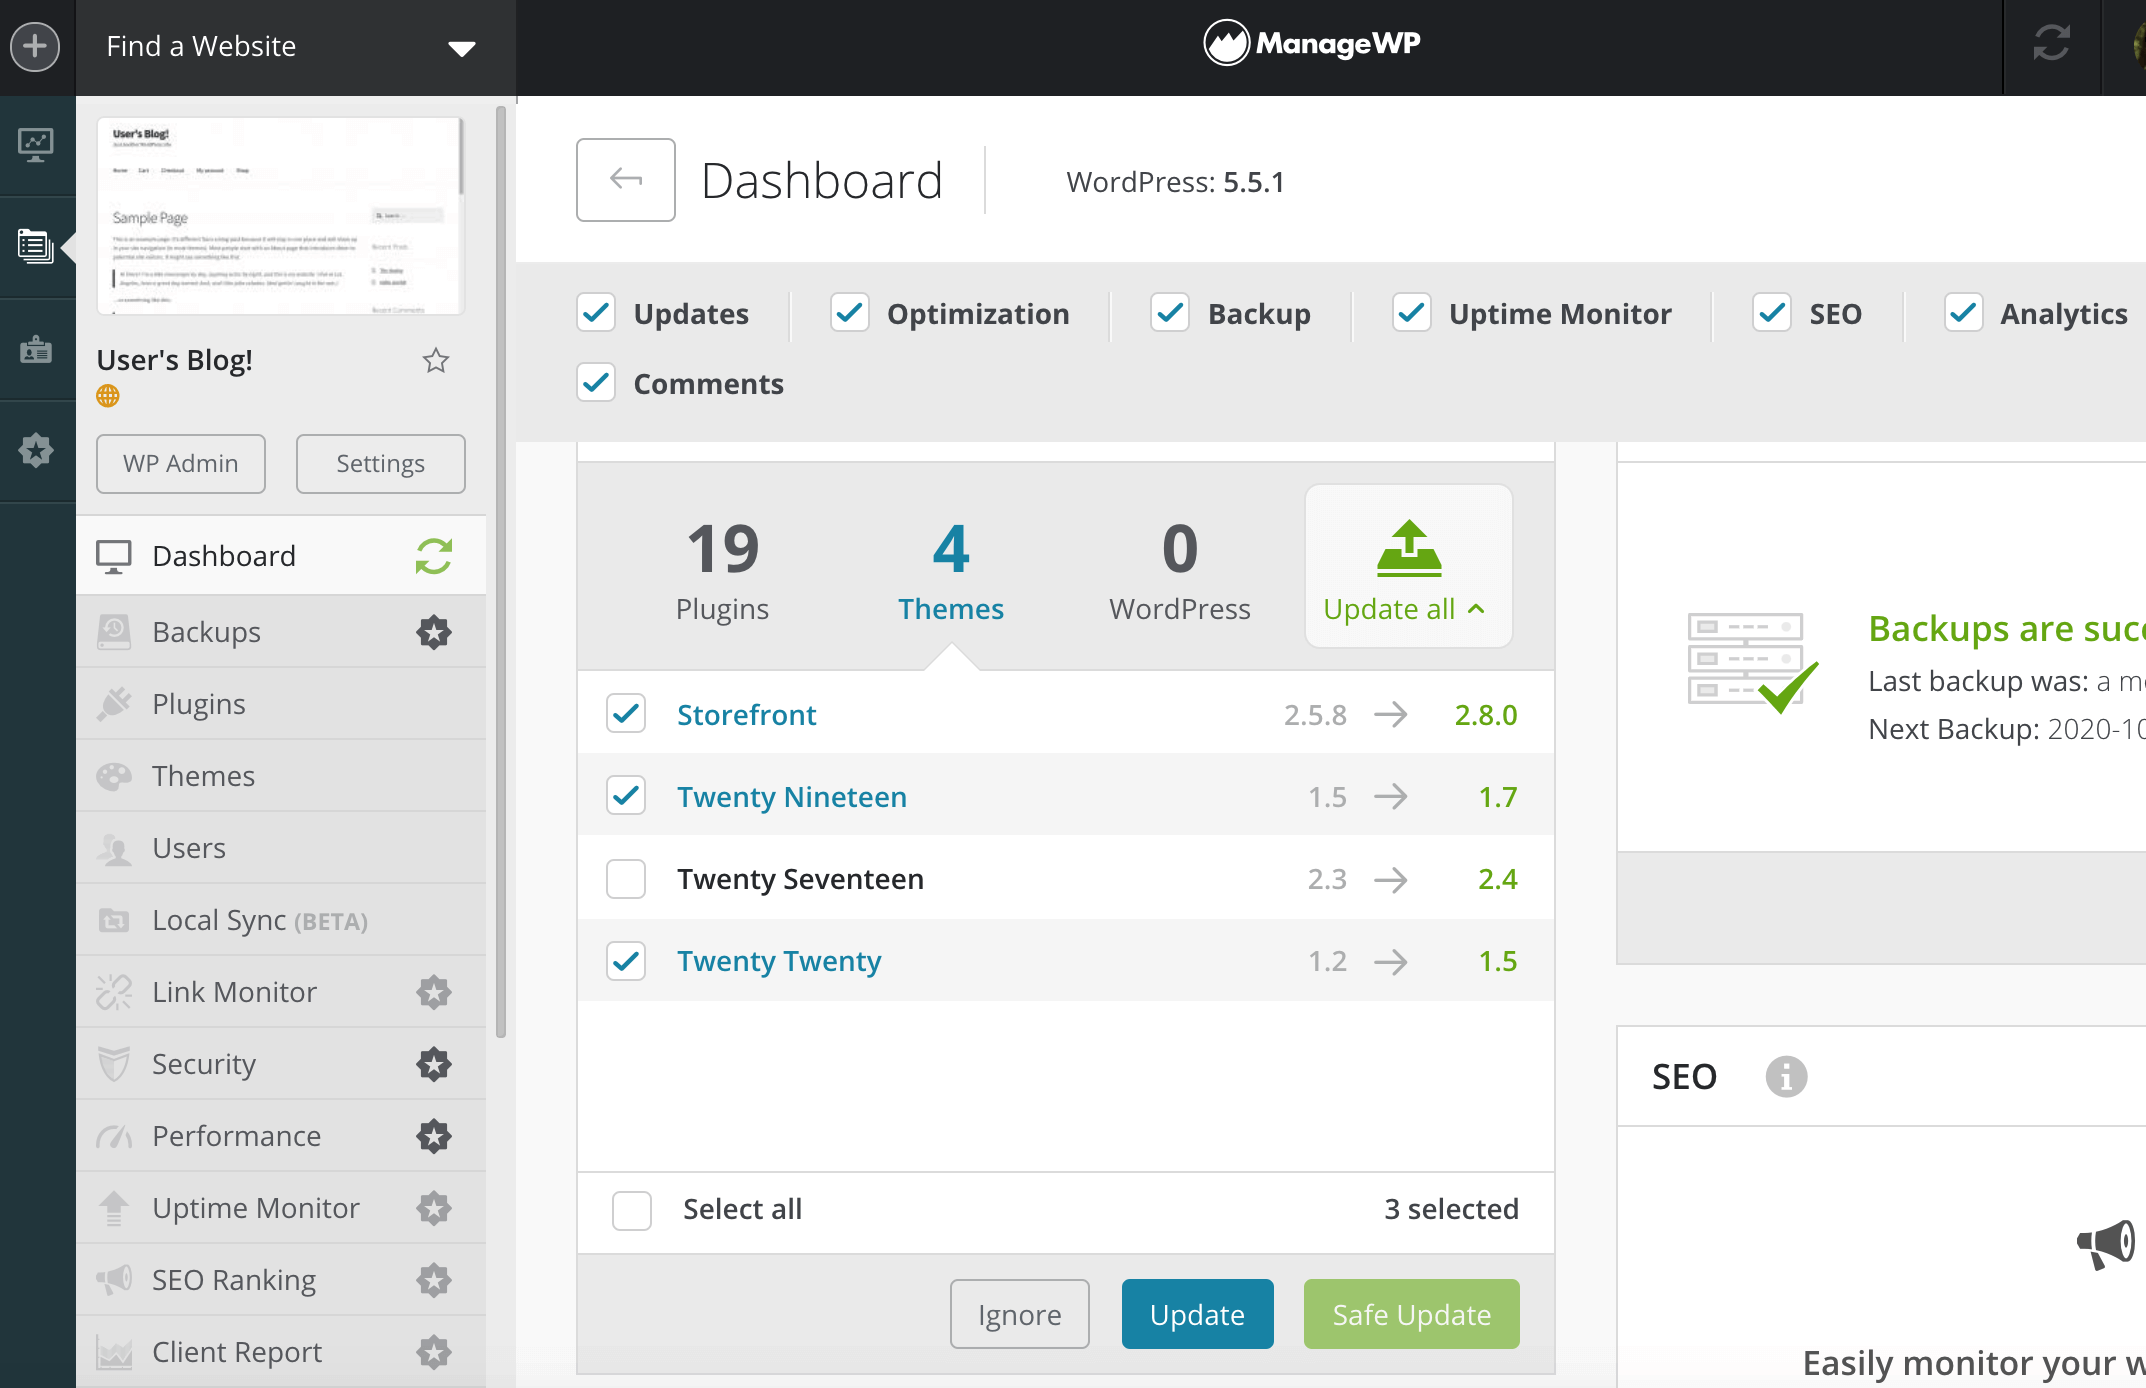Click the add website plus icon

[35, 46]
